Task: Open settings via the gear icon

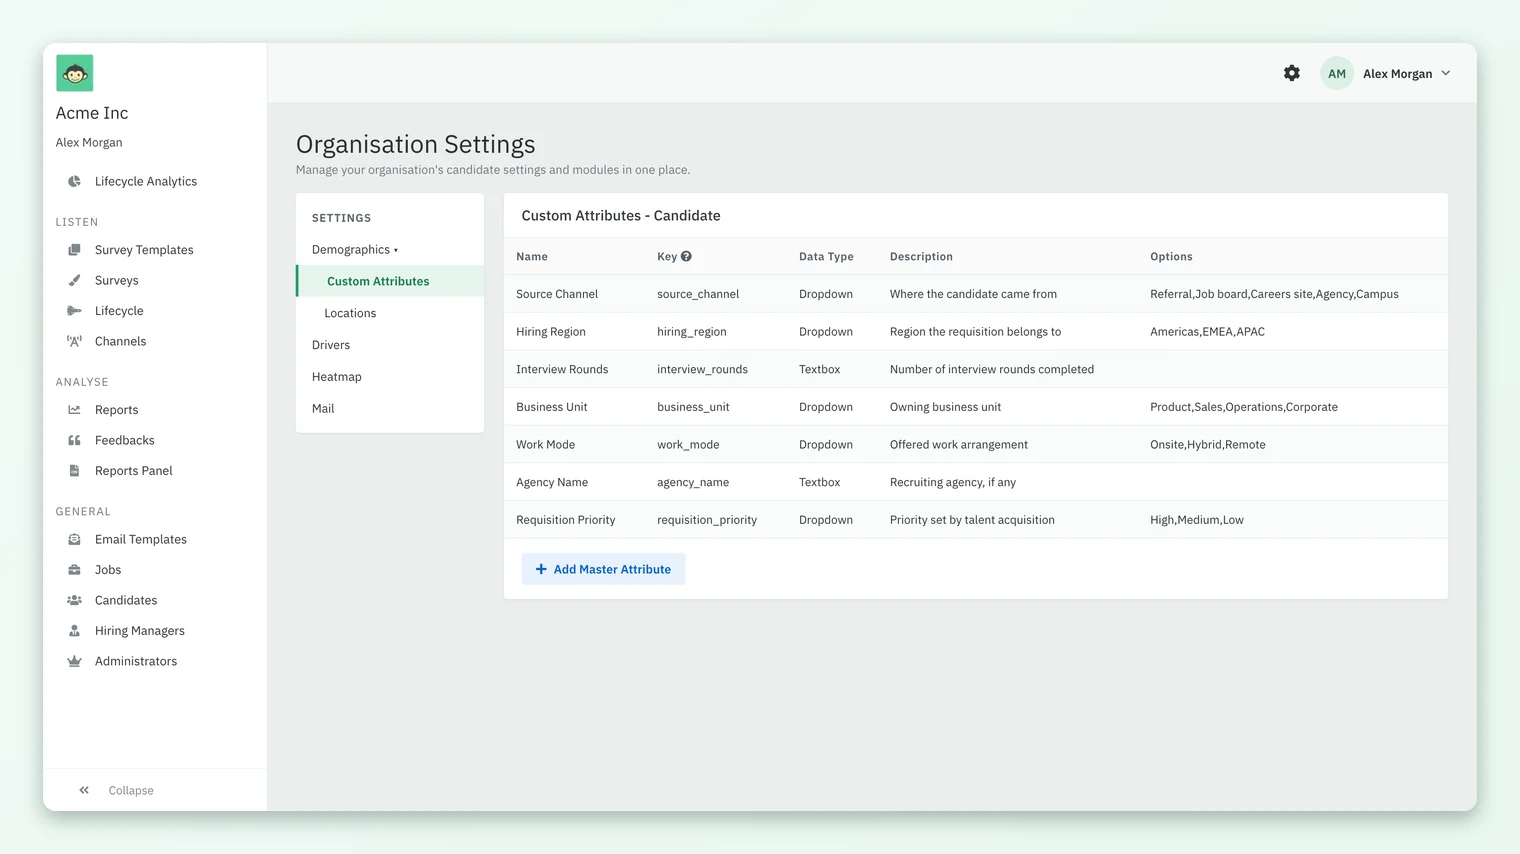Action: [x=1292, y=73]
